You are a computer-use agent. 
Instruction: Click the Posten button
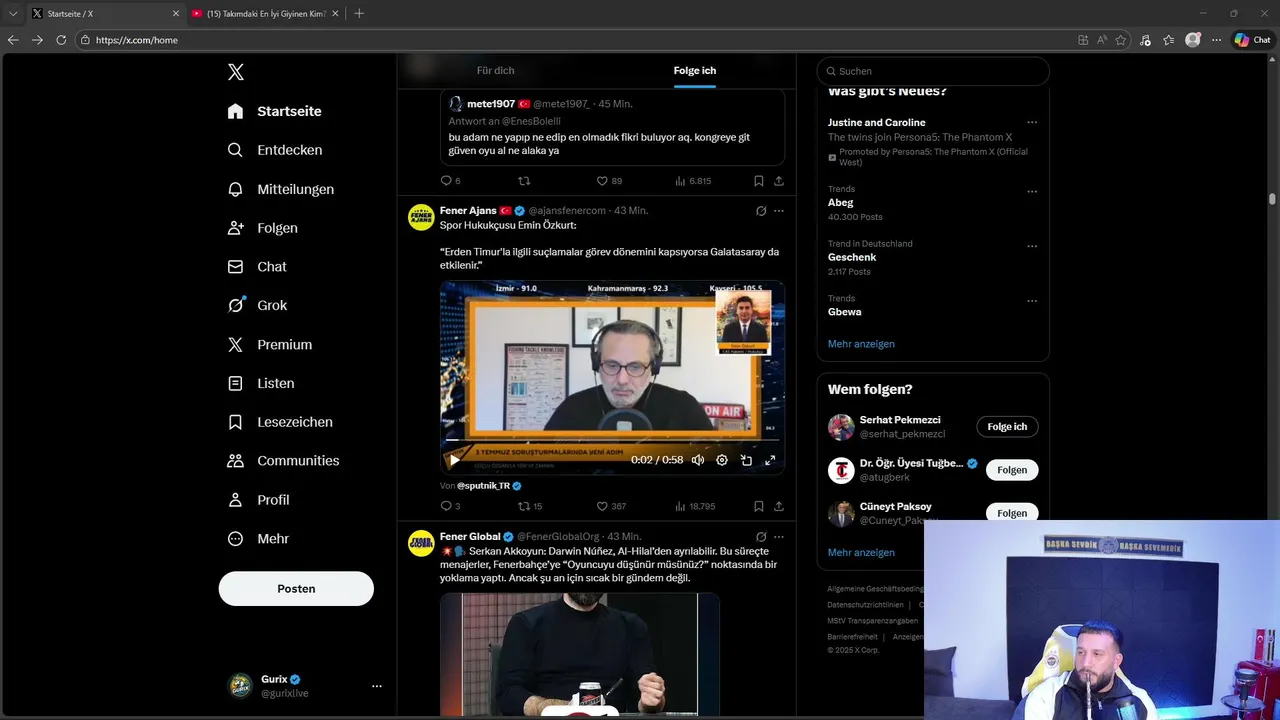tap(296, 589)
